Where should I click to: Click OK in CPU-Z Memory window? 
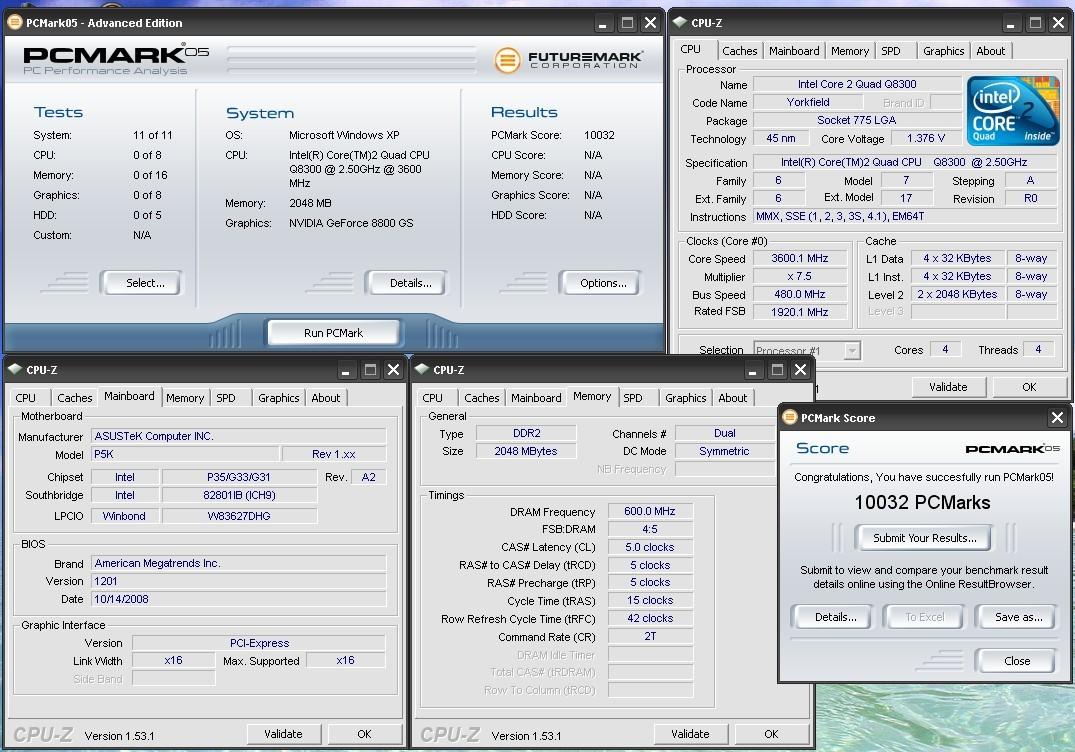[x=771, y=734]
